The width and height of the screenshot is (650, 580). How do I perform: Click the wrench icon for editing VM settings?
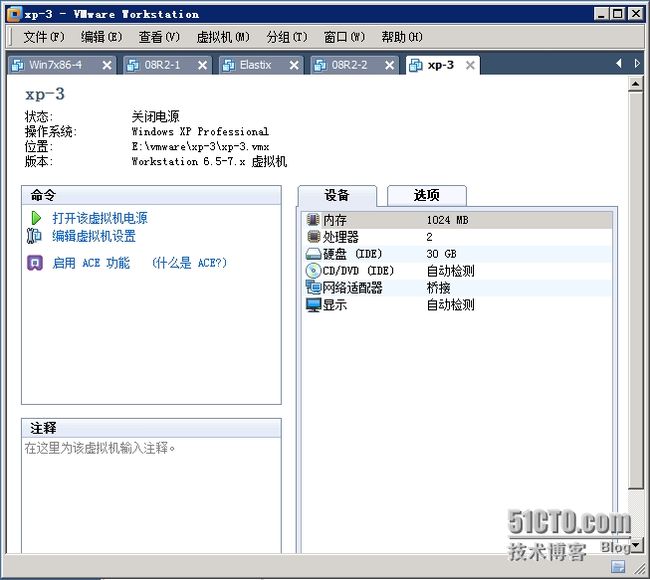tap(34, 236)
